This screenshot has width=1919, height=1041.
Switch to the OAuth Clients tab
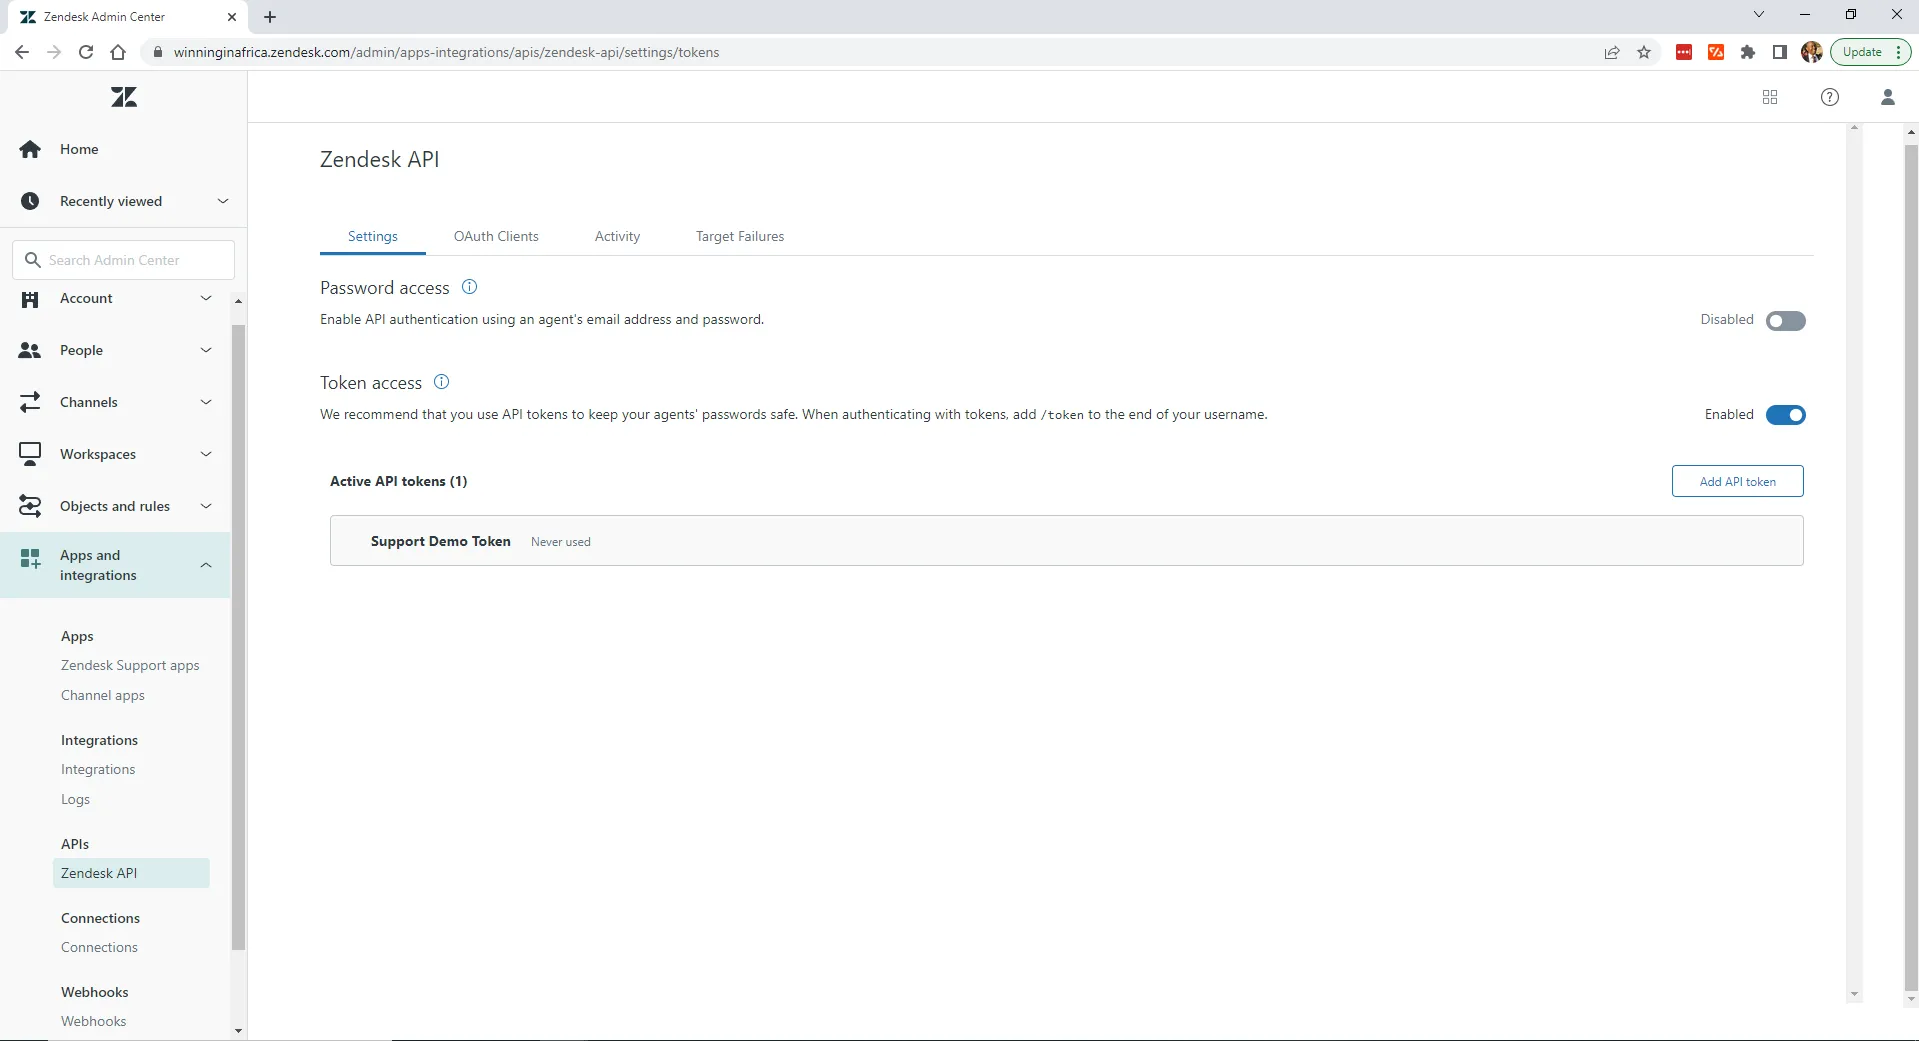pyautogui.click(x=496, y=236)
